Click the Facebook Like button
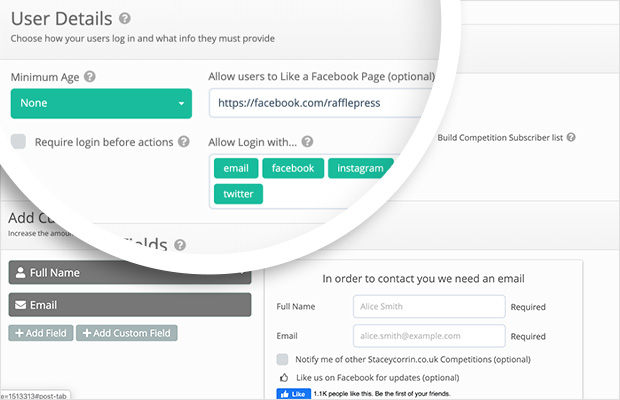This screenshot has width=620, height=400. 294,394
